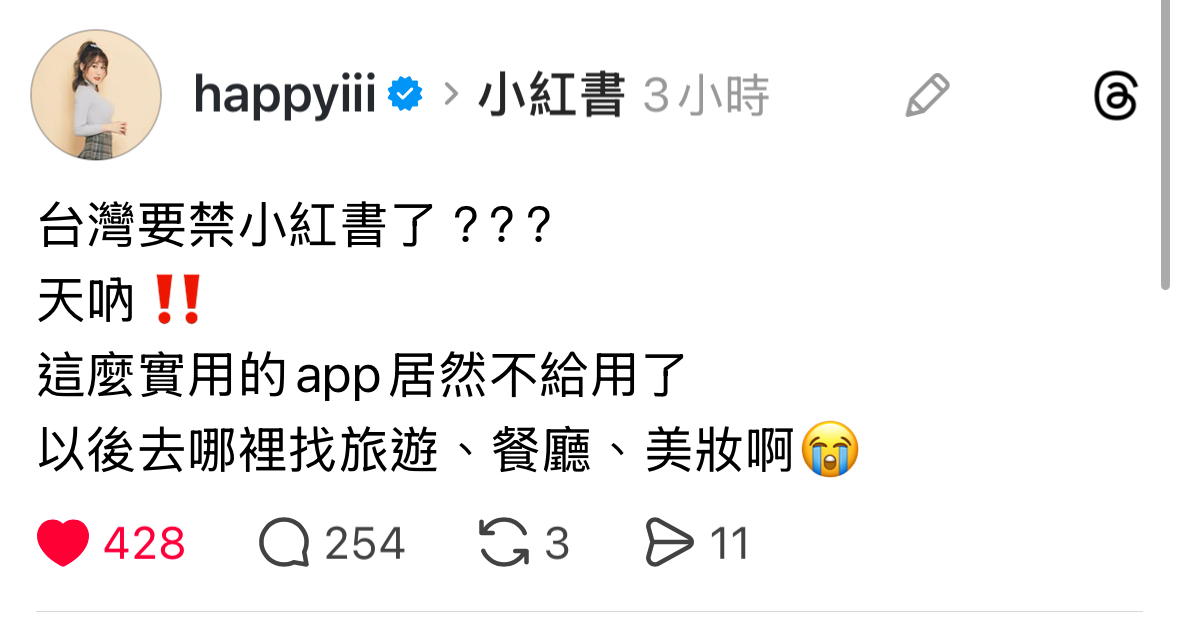
Task: Share the post using paper plane icon
Action: 668,542
